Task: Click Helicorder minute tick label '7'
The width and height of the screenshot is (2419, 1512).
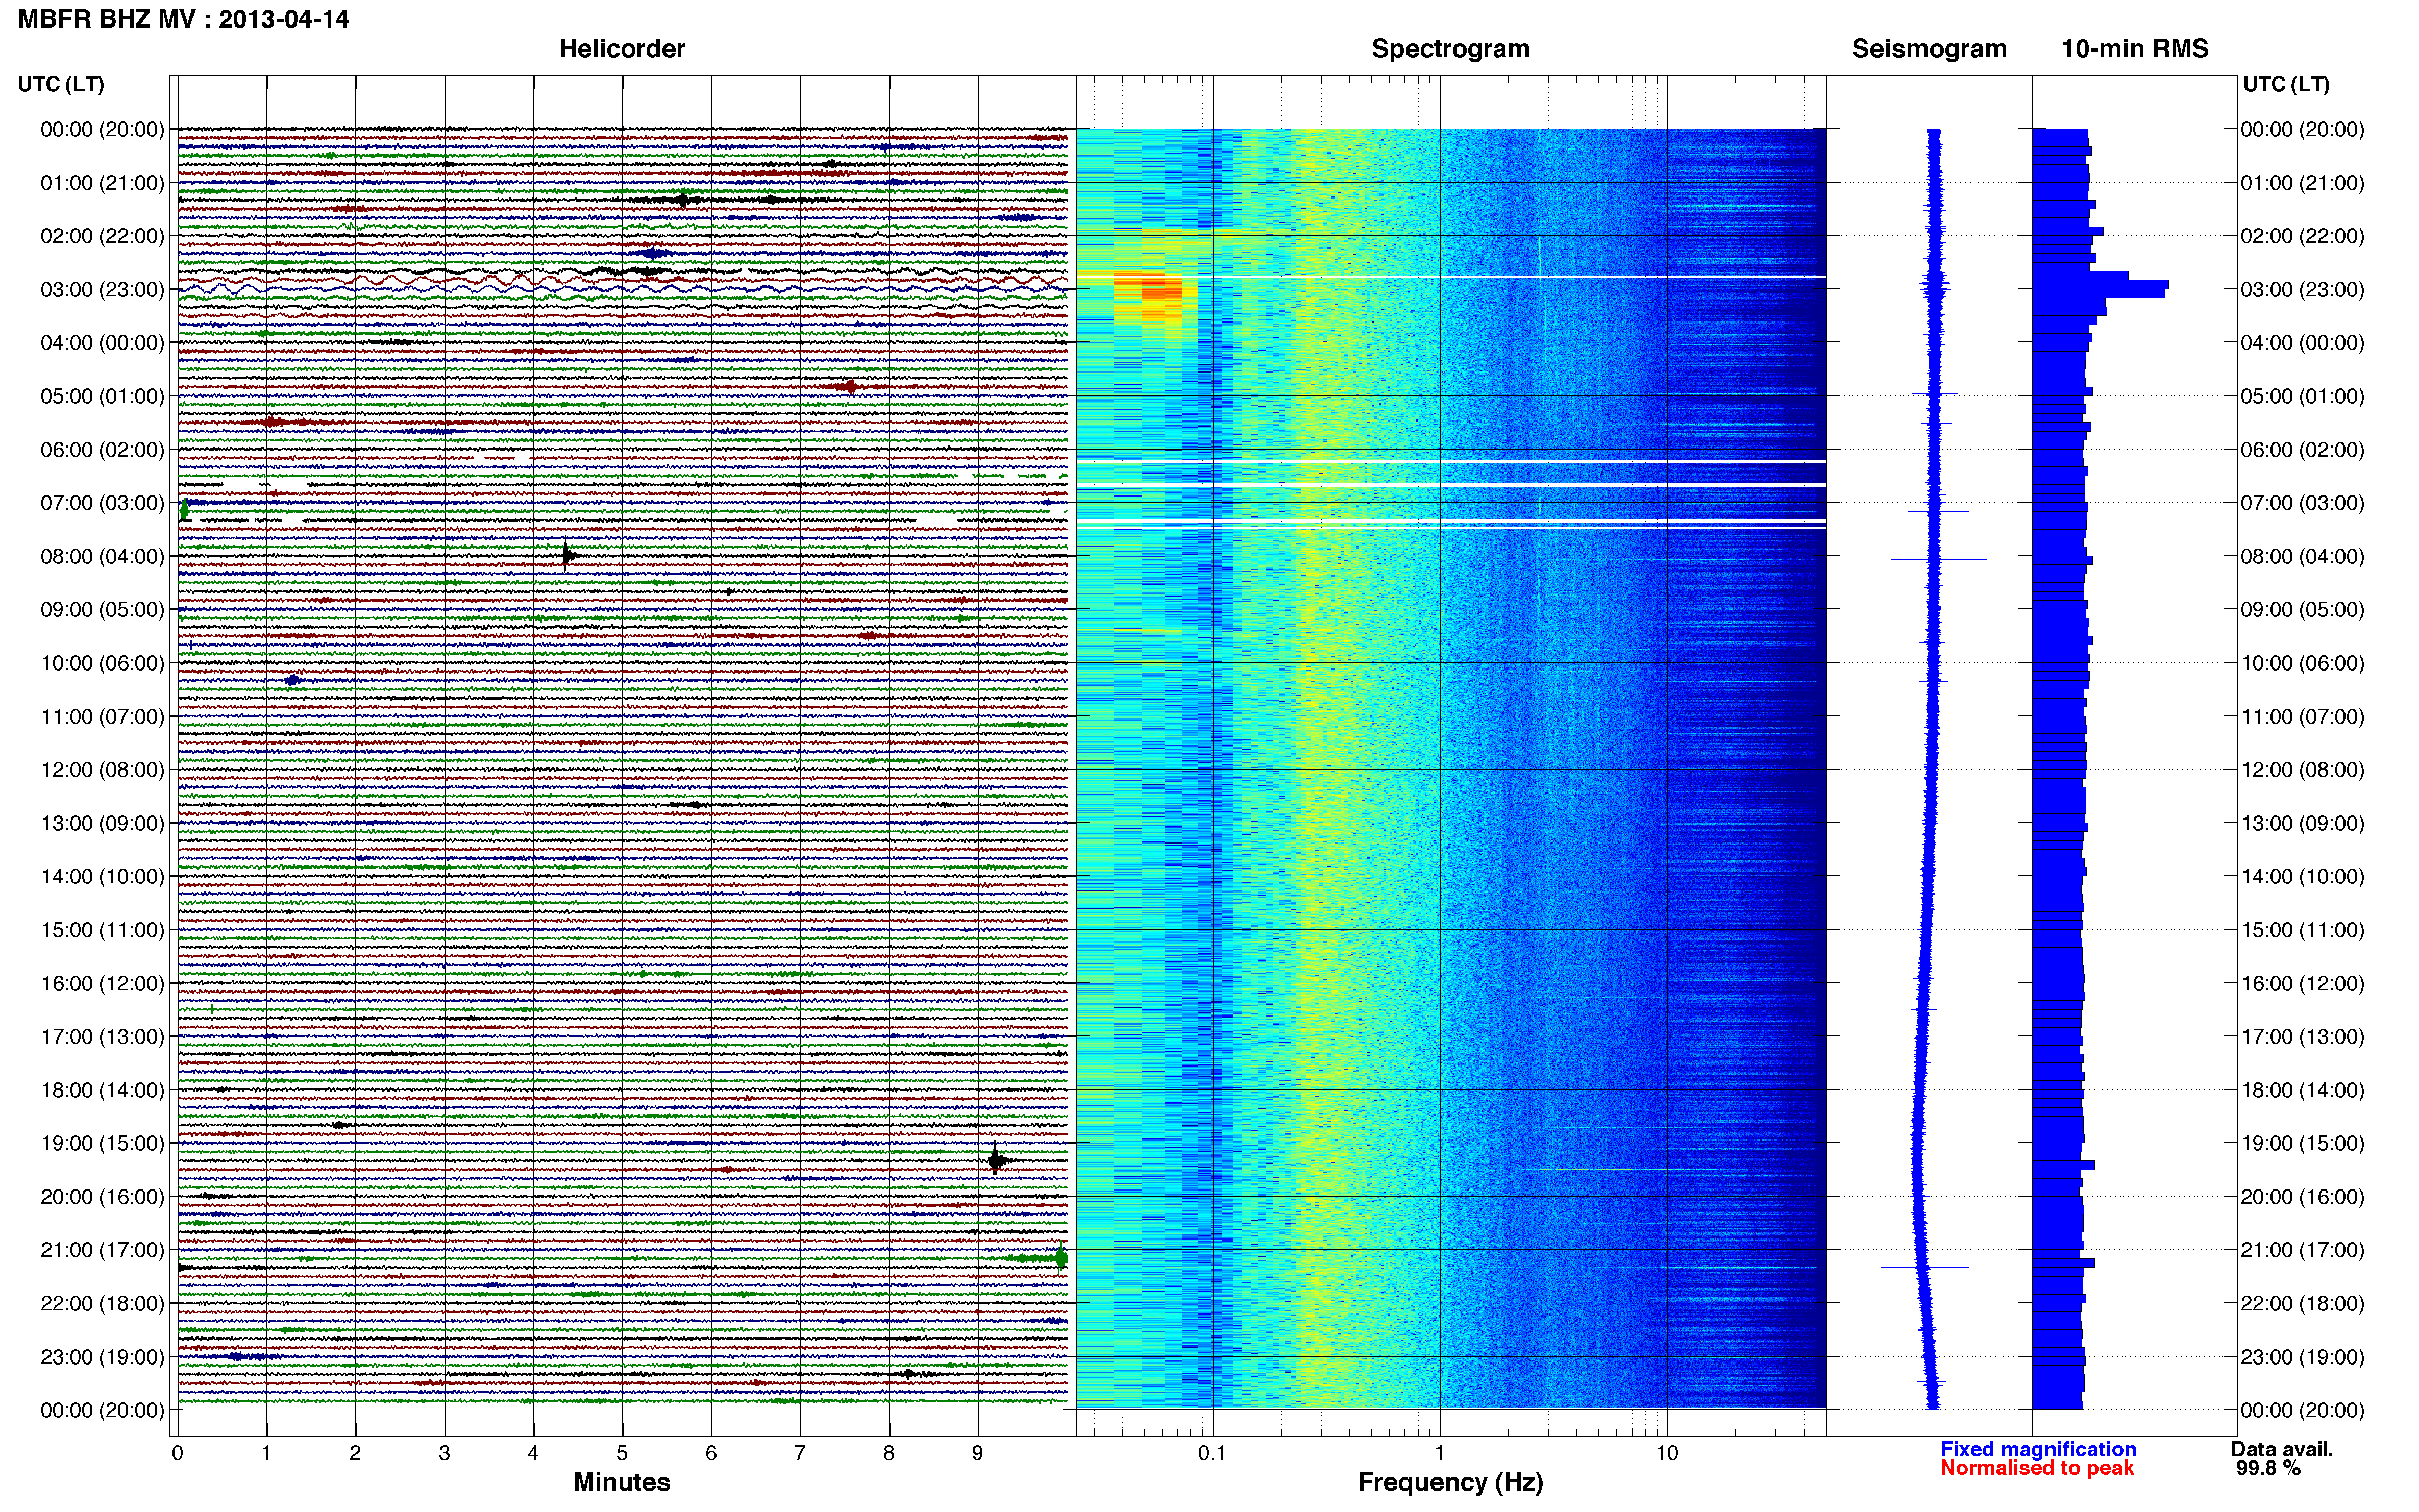Action: point(800,1453)
